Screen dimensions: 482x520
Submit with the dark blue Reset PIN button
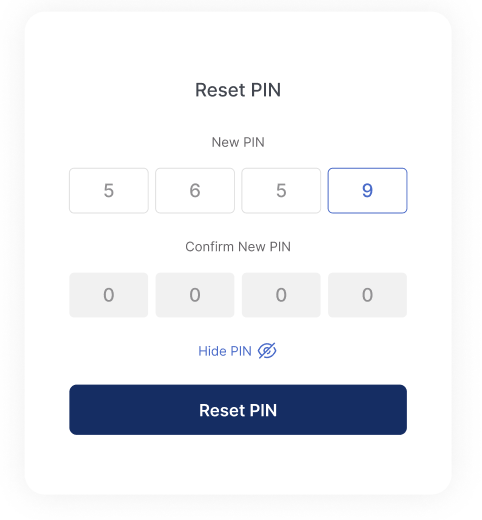pos(238,410)
